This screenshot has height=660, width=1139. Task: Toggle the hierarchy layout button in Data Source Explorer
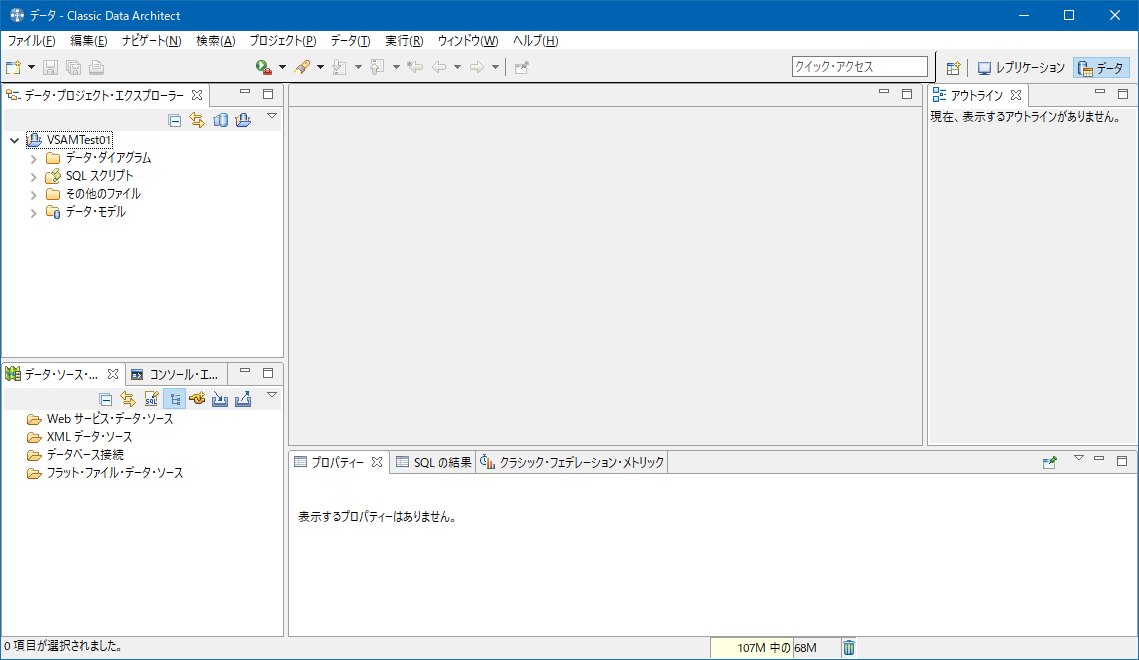tap(174, 399)
